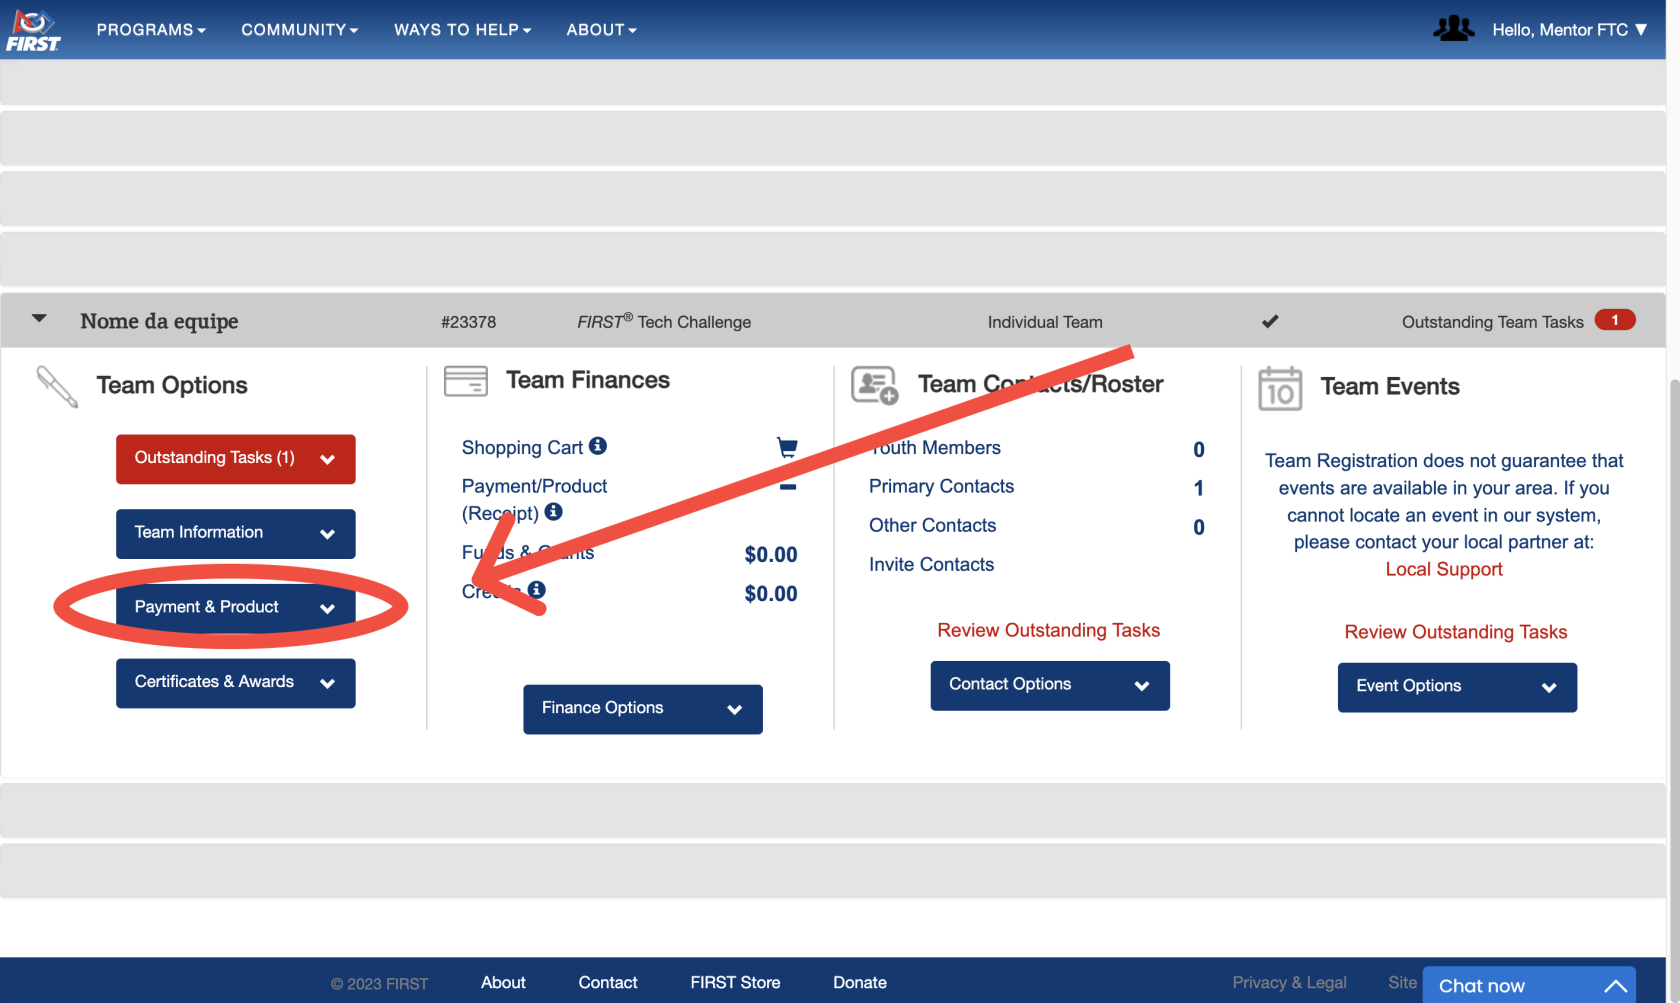The image size is (1680, 1003).
Task: Open the Contact Options dropdown
Action: pyautogui.click(x=1050, y=685)
